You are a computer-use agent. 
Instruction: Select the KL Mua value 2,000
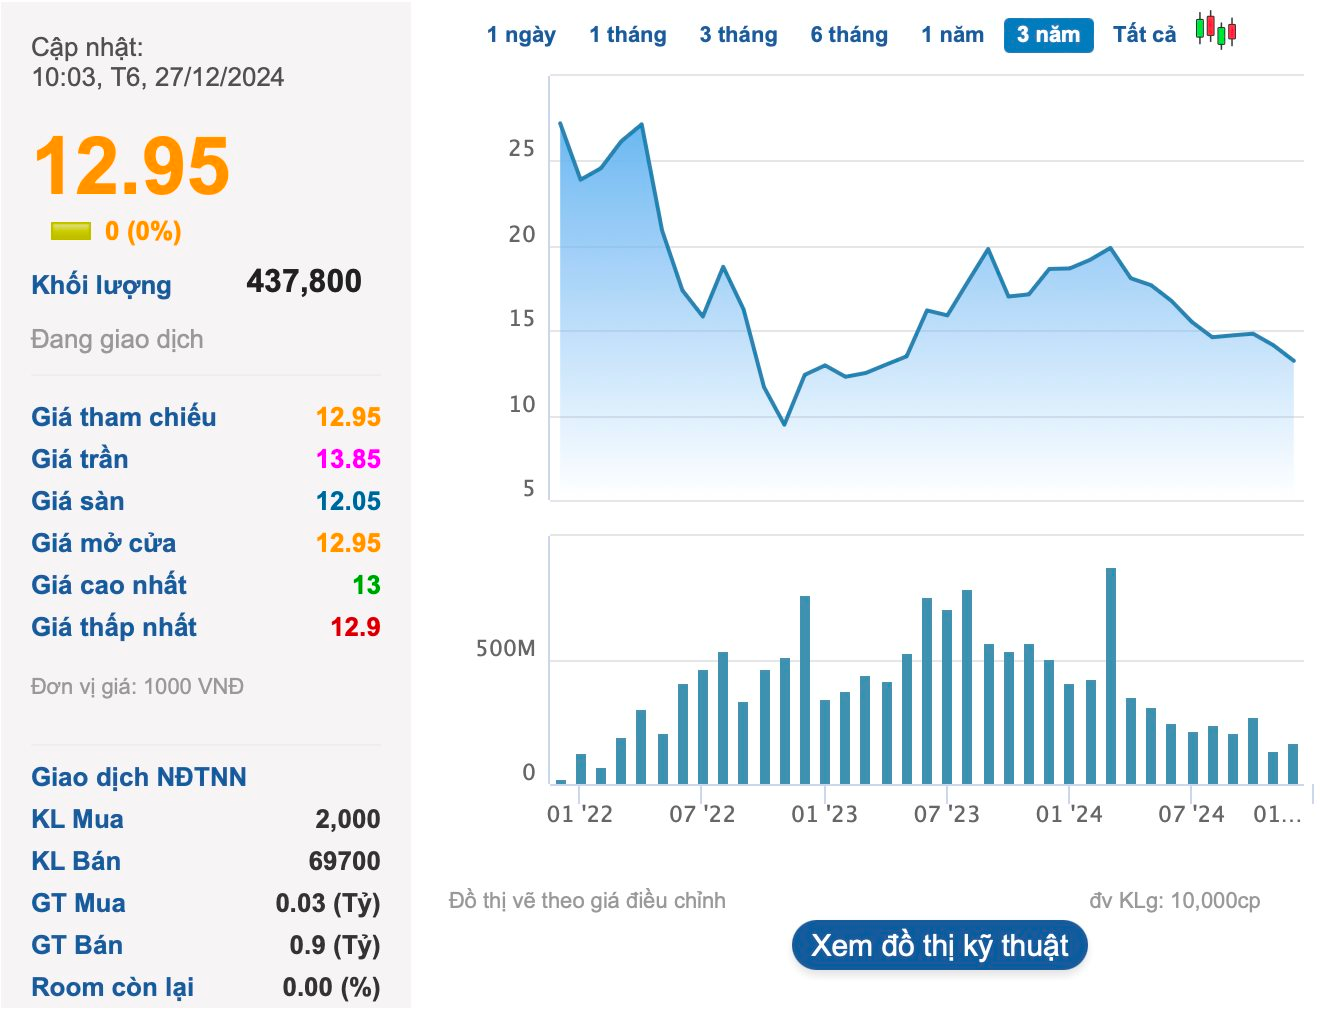[x=347, y=818]
